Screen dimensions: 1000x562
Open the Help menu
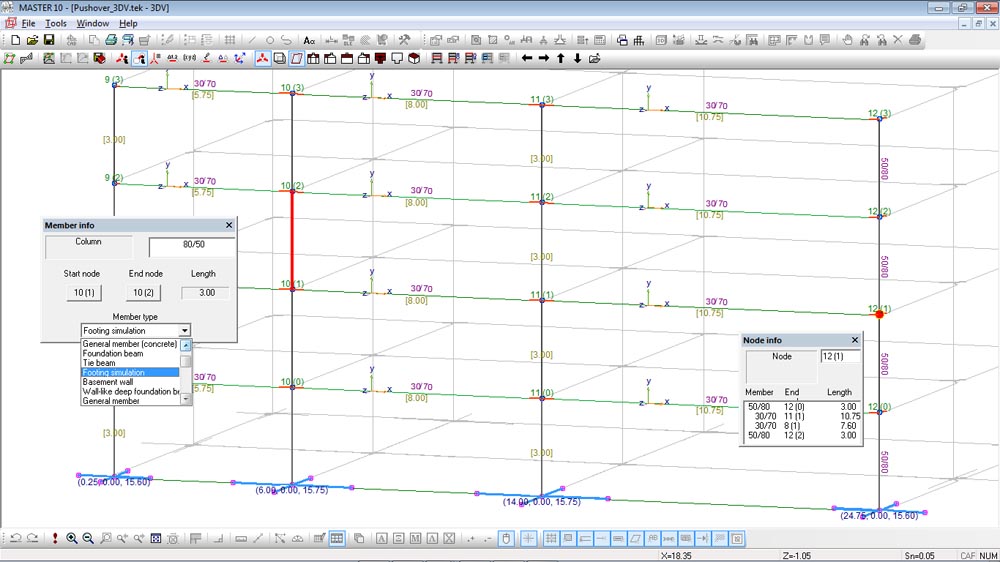pyautogui.click(x=128, y=23)
